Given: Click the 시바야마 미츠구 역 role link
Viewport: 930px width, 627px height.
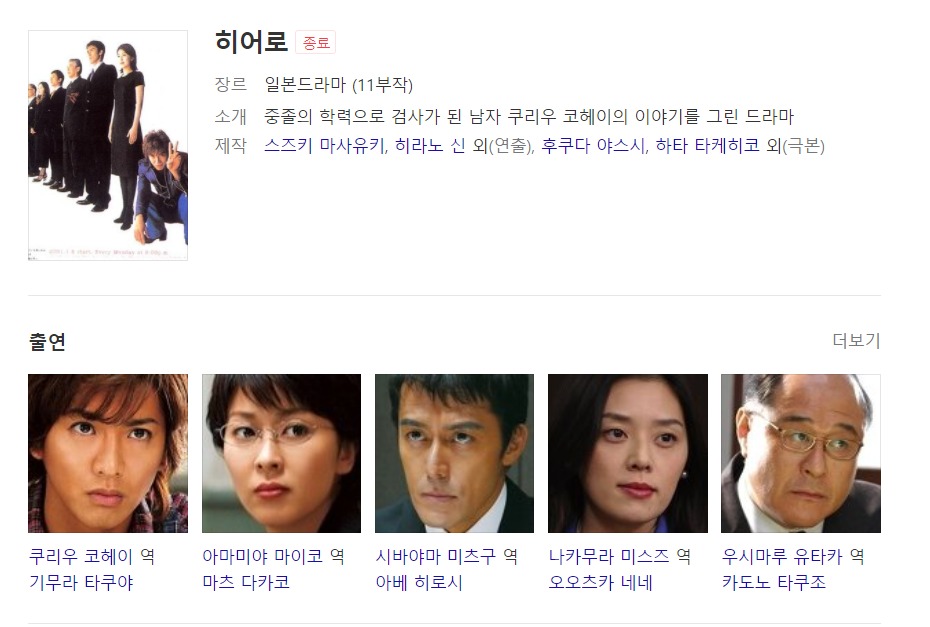Looking at the screenshot, I should (447, 556).
